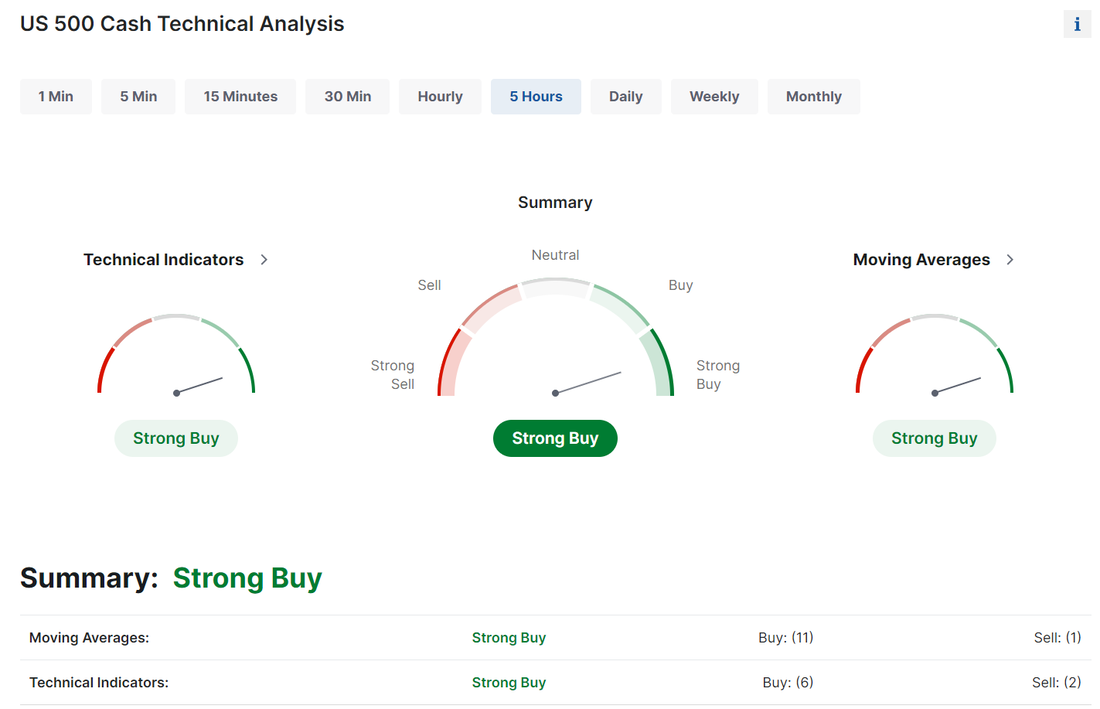
Task: Click the Moving Averages summary table row
Action: (555, 638)
